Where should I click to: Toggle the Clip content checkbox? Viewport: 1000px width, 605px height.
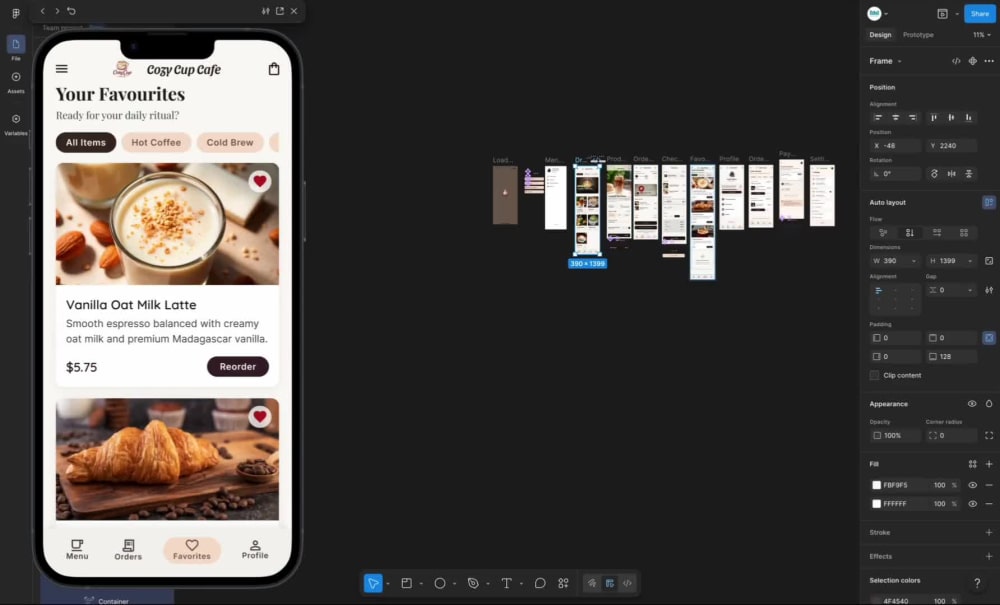point(874,375)
